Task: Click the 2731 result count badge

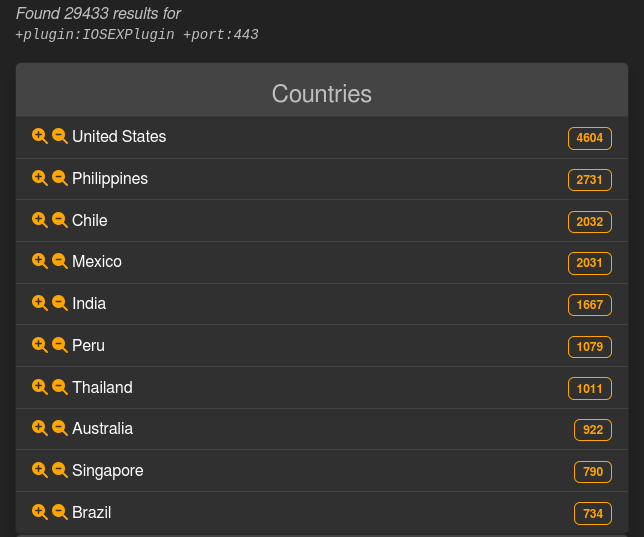Action: pos(589,180)
